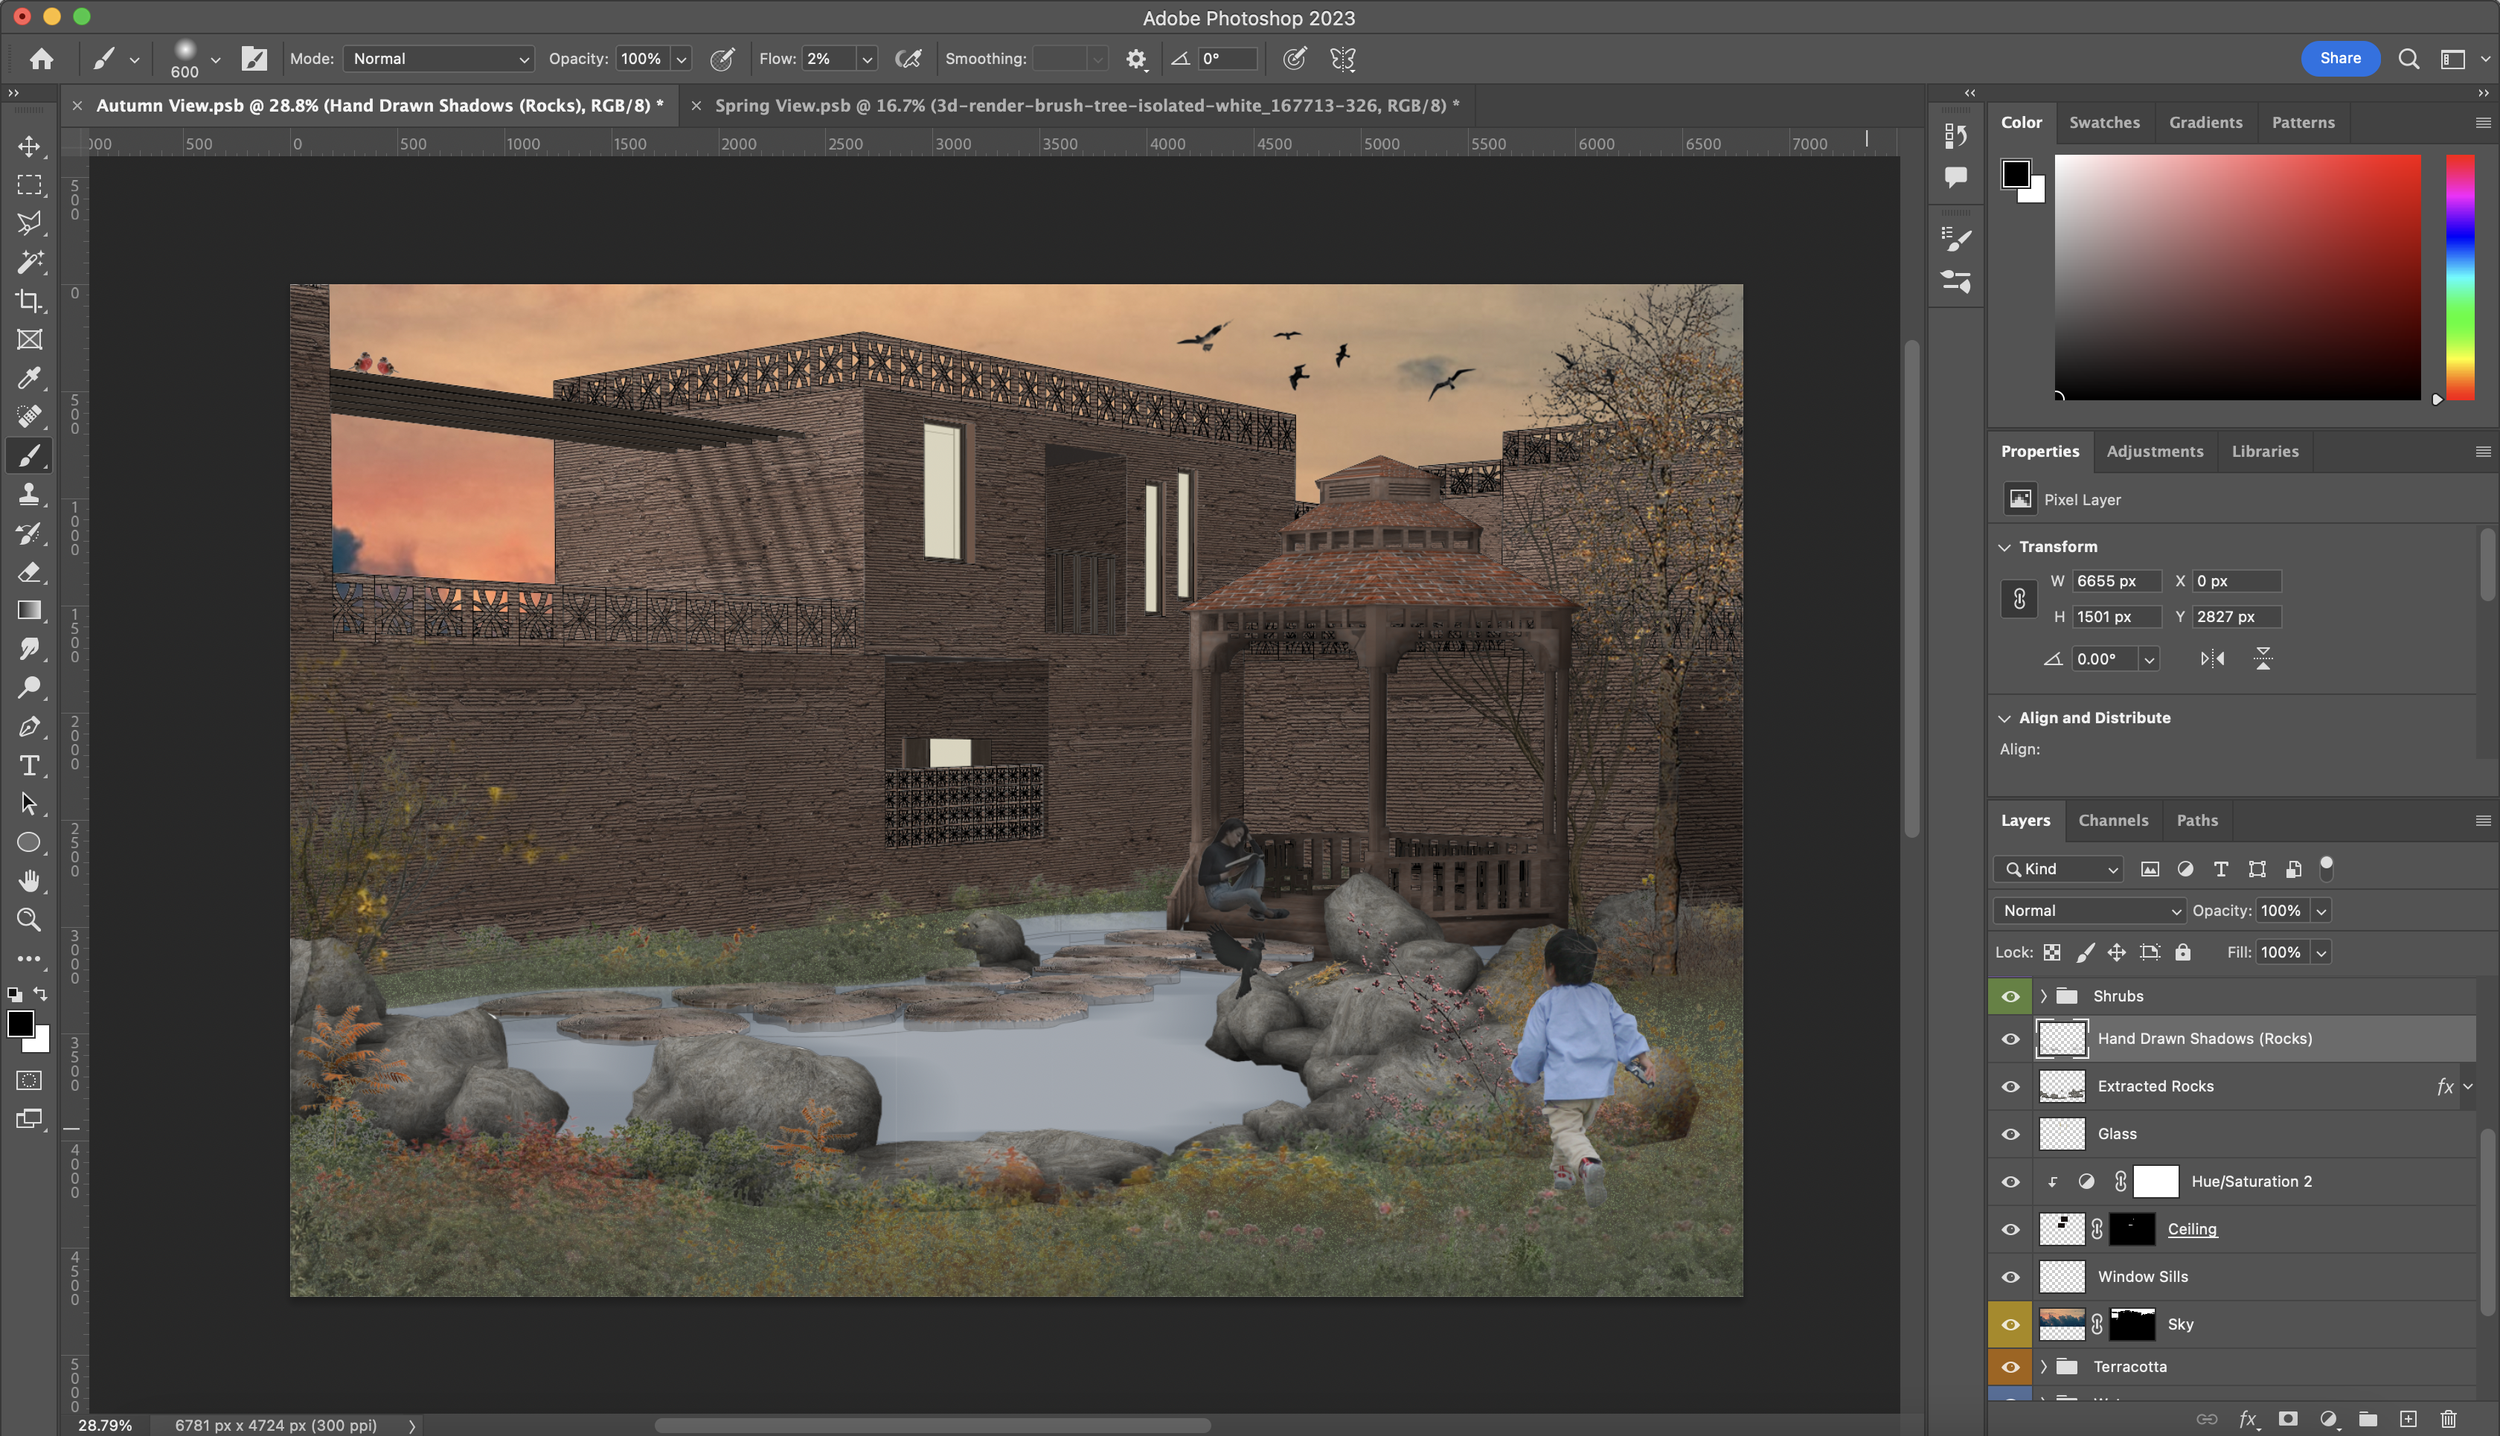This screenshot has height=1436, width=2500.
Task: Open the layer Opacity dropdown
Action: 2321,911
